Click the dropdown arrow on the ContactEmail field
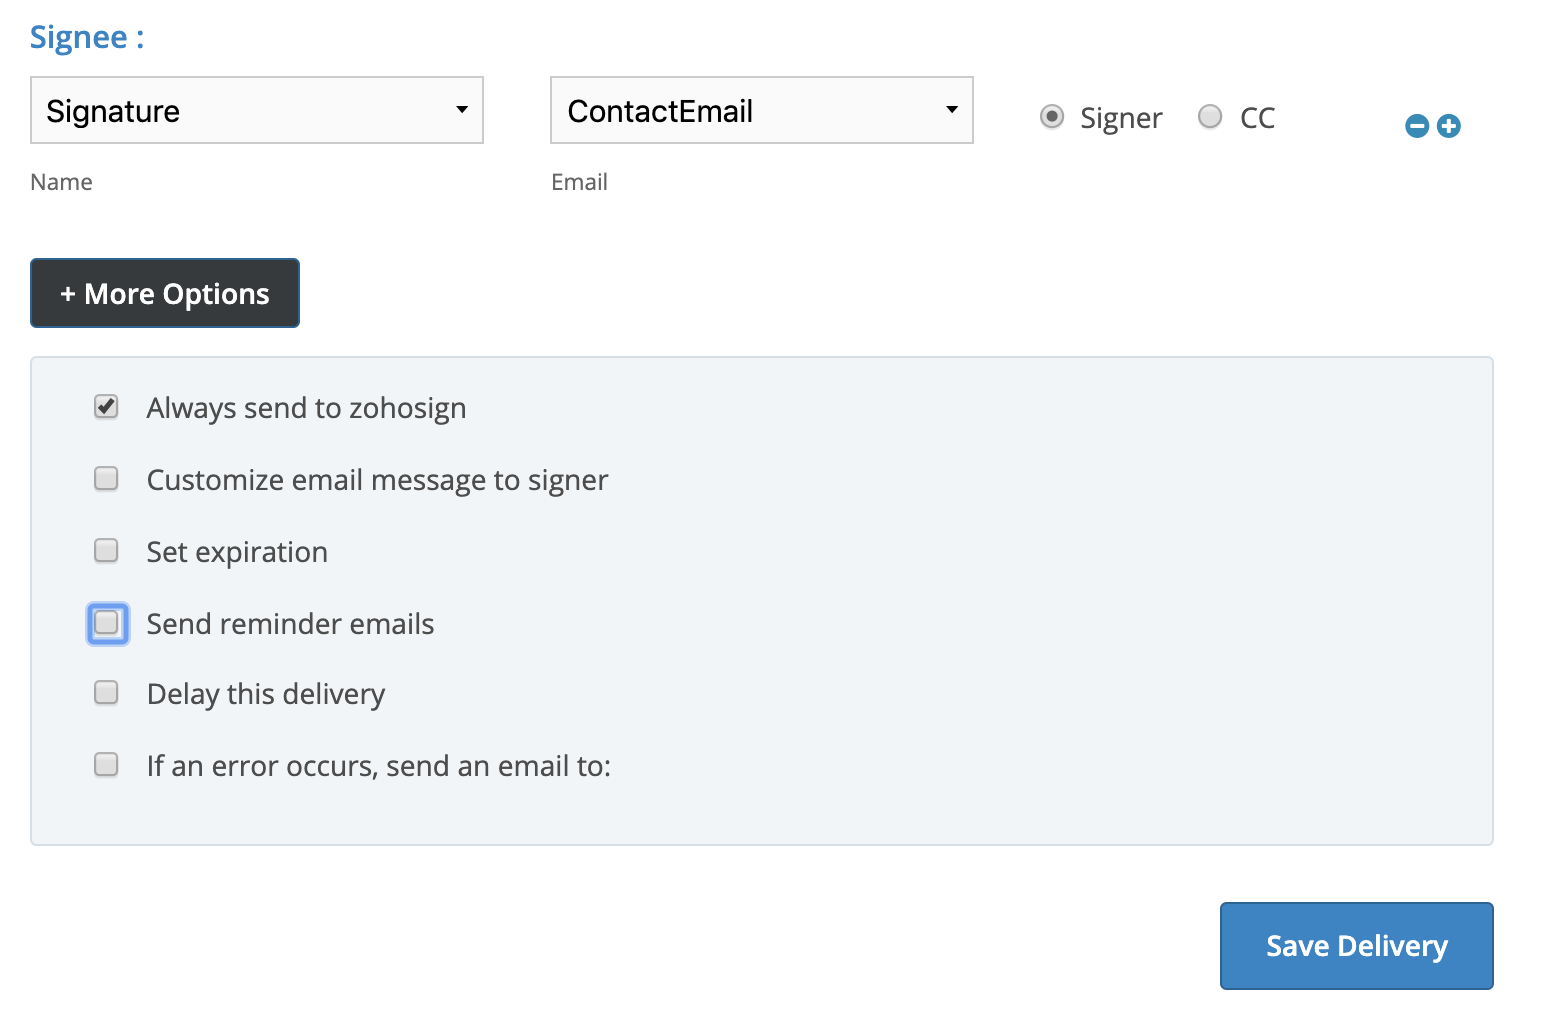1544x1016 pixels. point(951,110)
